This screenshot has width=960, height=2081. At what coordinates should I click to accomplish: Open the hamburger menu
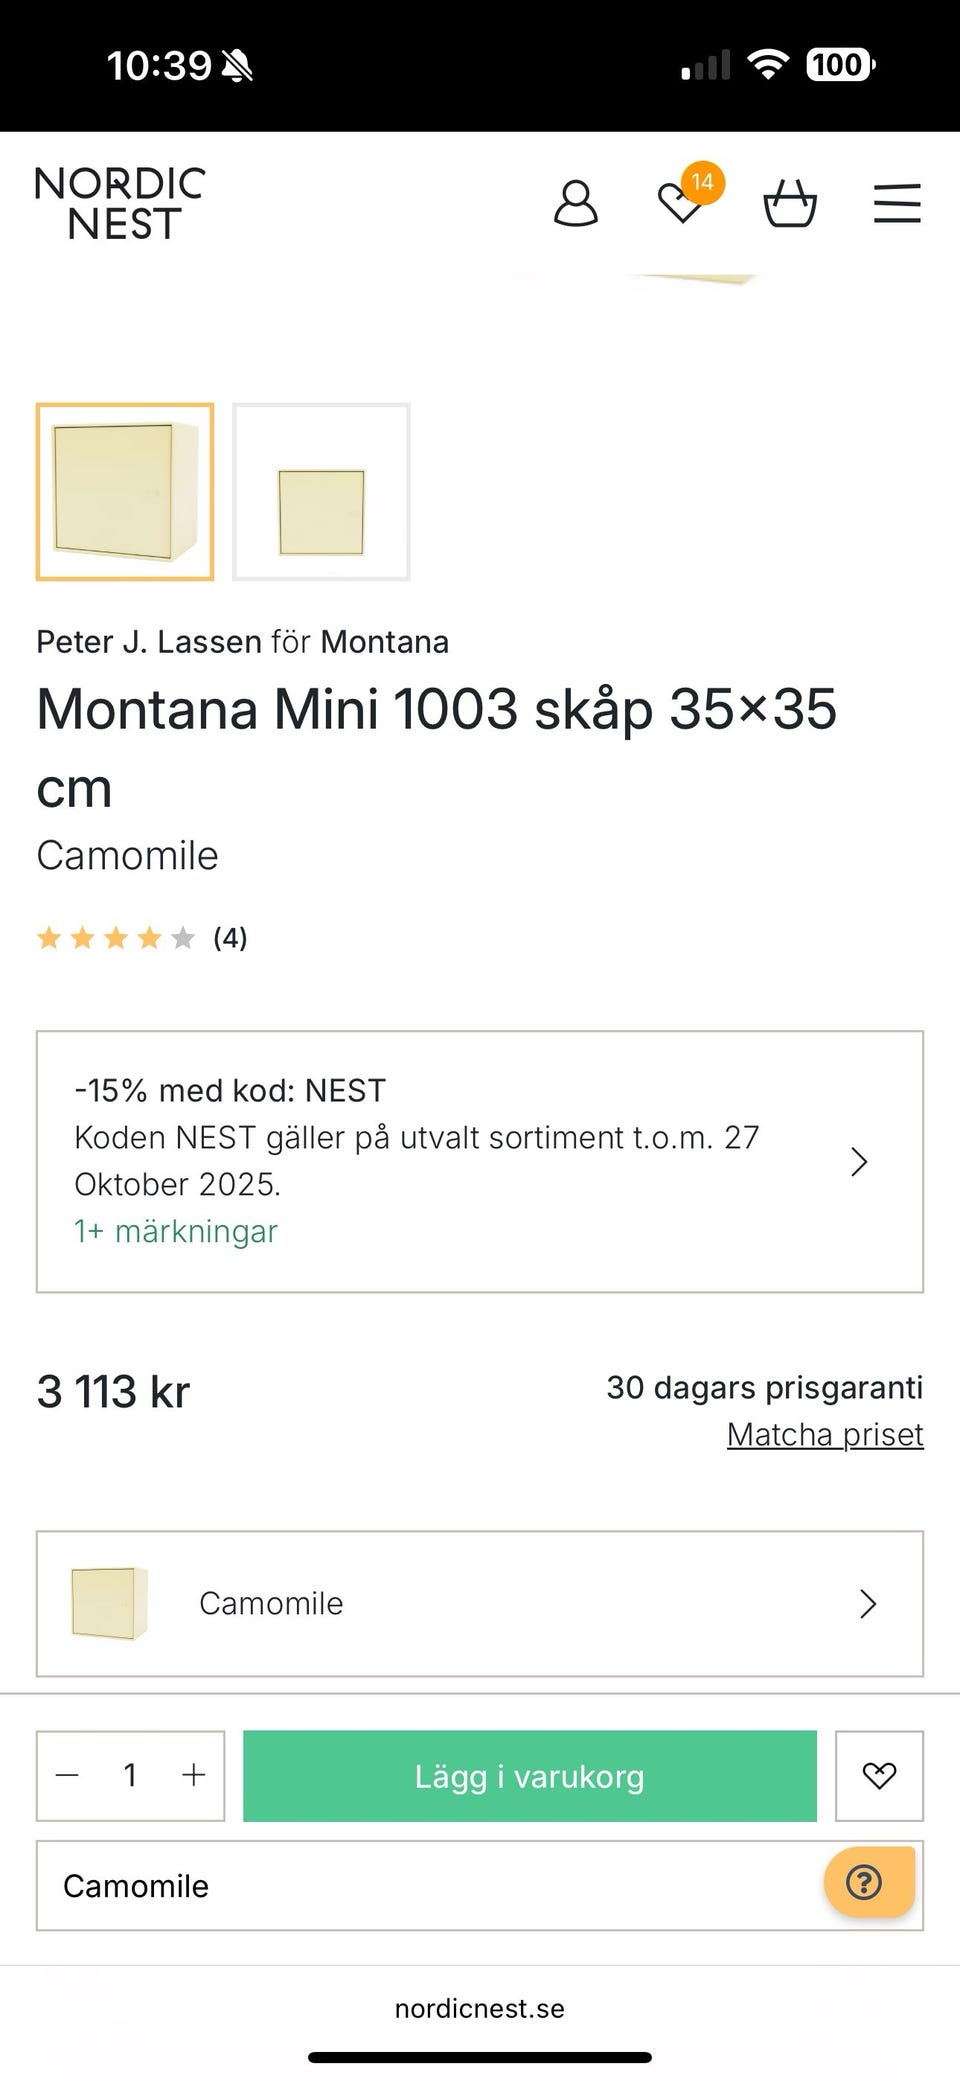[x=897, y=203]
